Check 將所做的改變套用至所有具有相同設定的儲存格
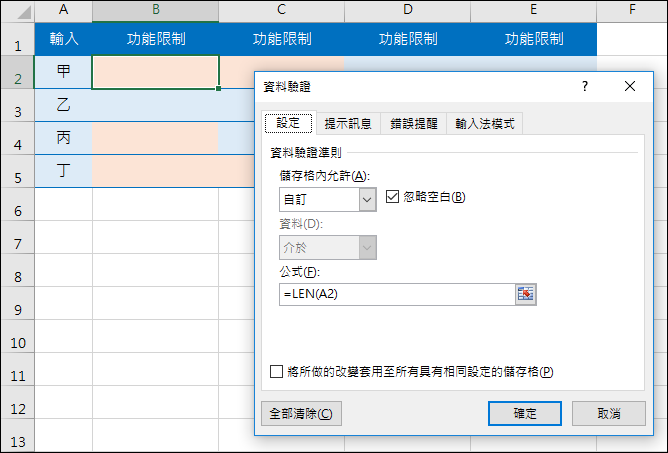The width and height of the screenshot is (668, 453). click(x=276, y=371)
